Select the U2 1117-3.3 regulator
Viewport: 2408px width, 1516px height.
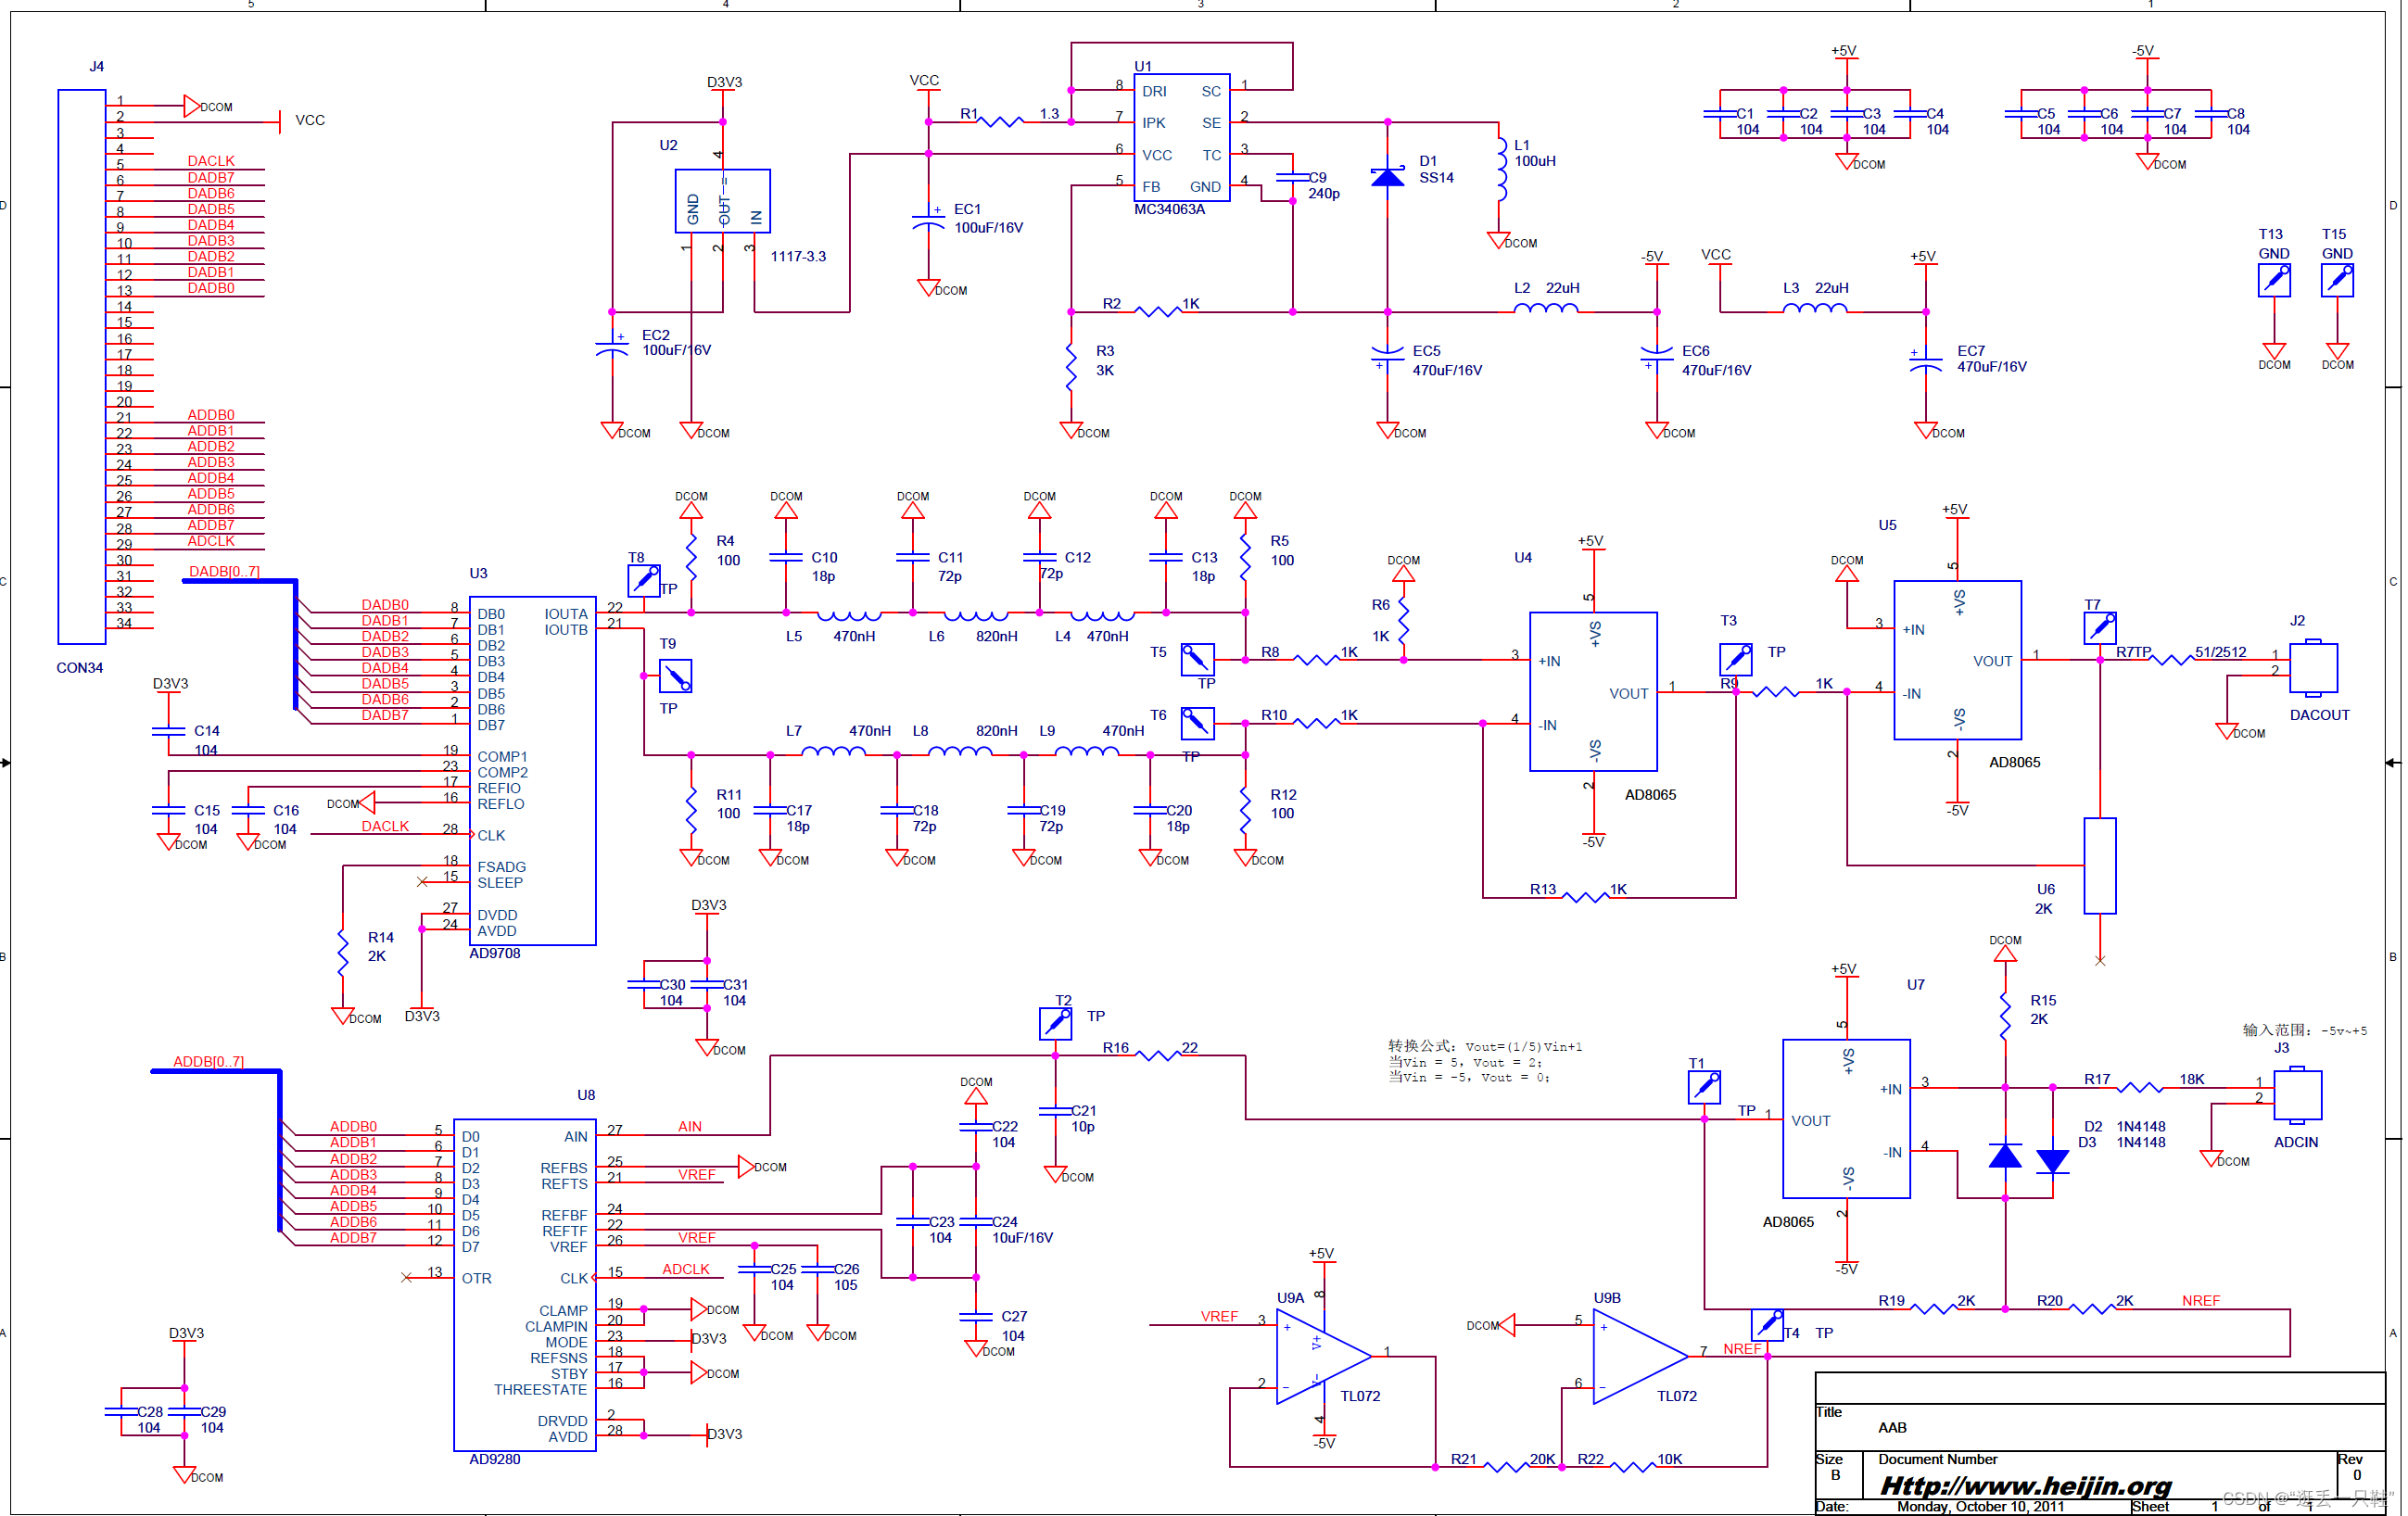coord(722,200)
